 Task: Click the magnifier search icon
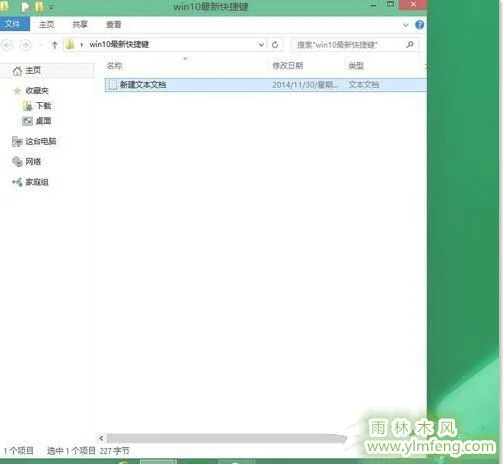(x=410, y=44)
